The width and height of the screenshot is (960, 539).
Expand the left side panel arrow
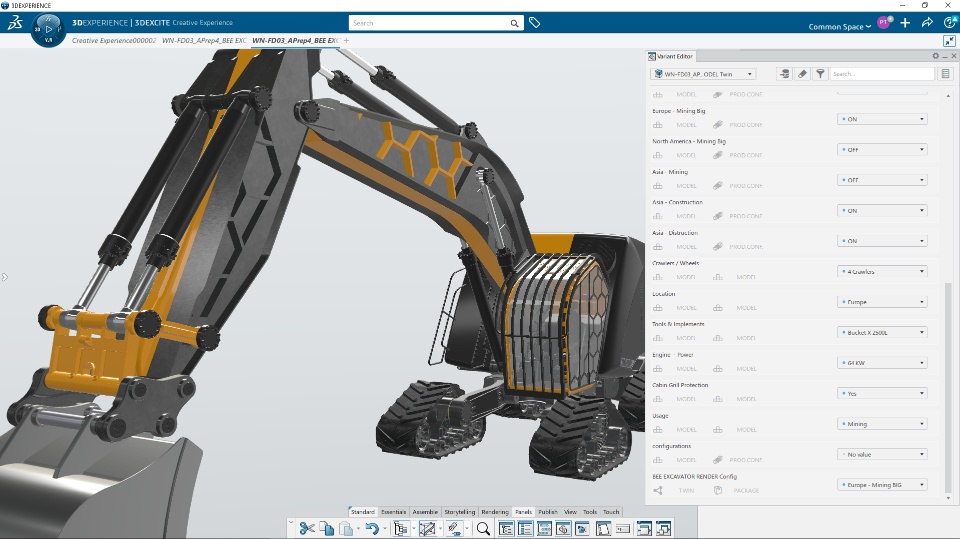tap(4, 277)
